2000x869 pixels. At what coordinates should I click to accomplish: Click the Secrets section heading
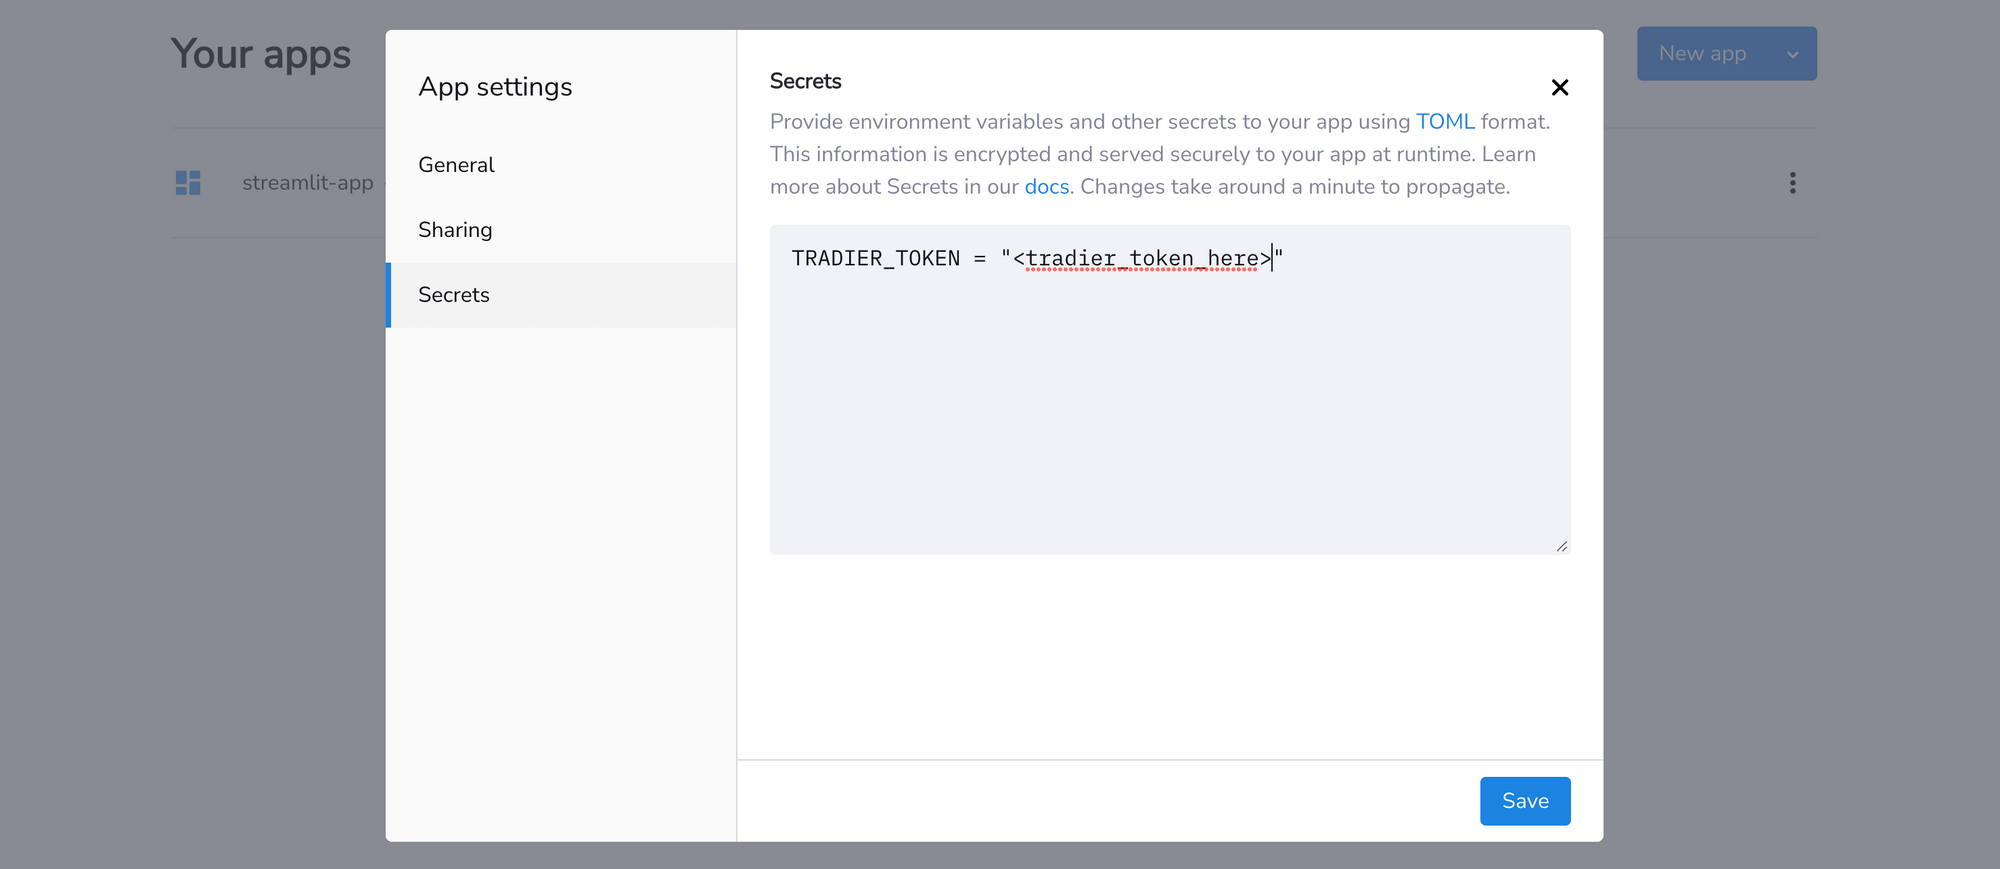coord(805,81)
